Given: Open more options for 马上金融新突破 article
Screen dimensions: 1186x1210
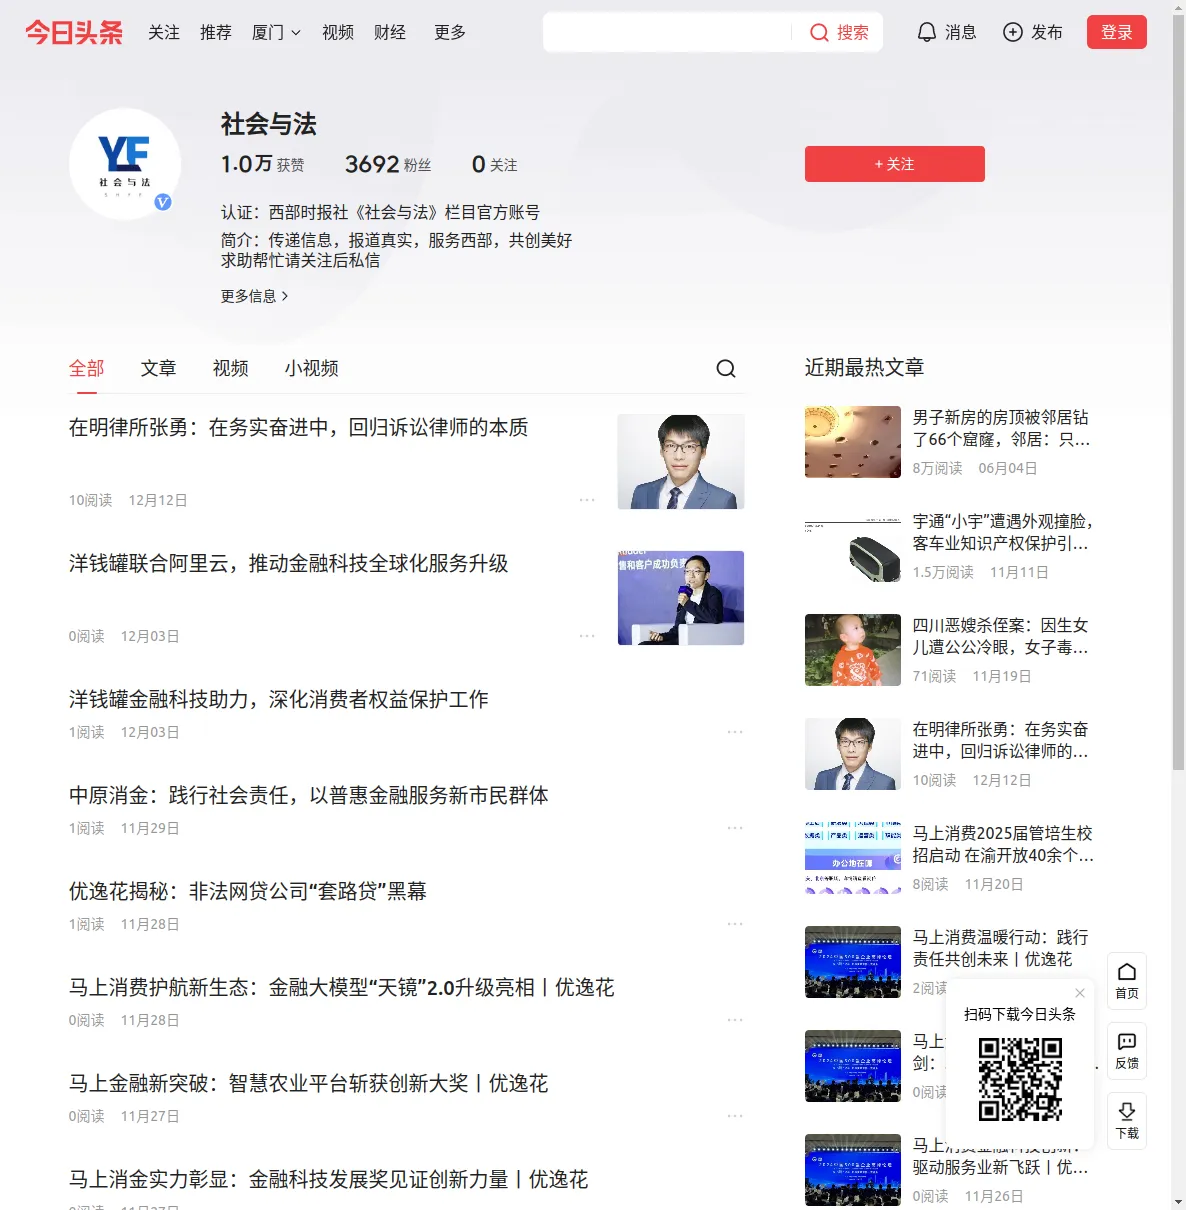Looking at the screenshot, I should click(735, 1116).
